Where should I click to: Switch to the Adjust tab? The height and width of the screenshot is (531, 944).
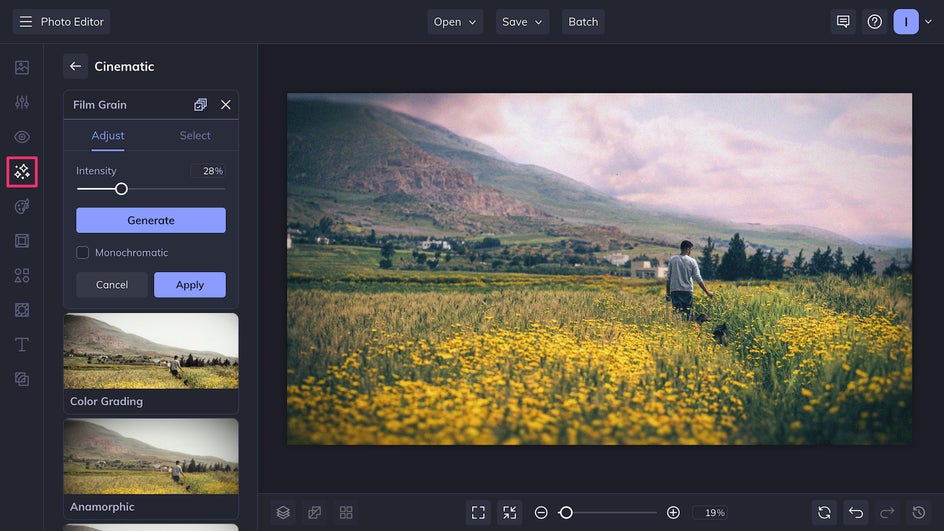[x=108, y=135]
